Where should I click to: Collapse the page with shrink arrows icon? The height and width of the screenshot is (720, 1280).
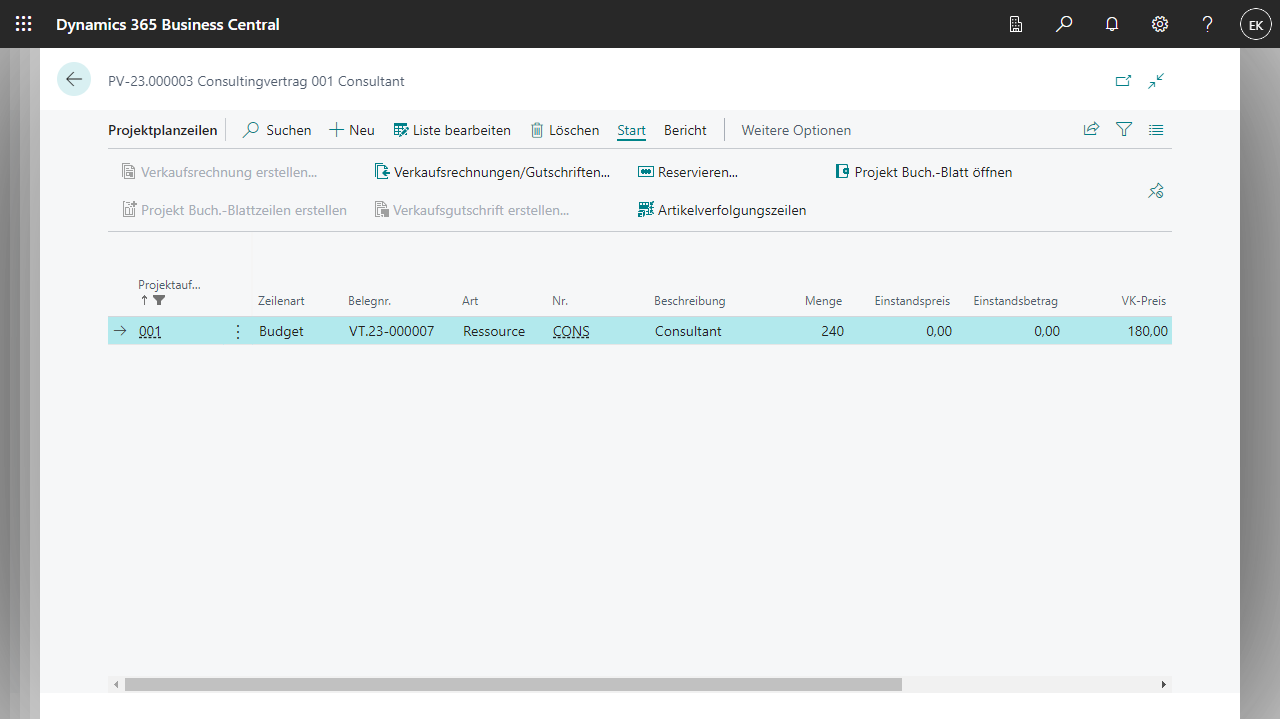(1157, 81)
